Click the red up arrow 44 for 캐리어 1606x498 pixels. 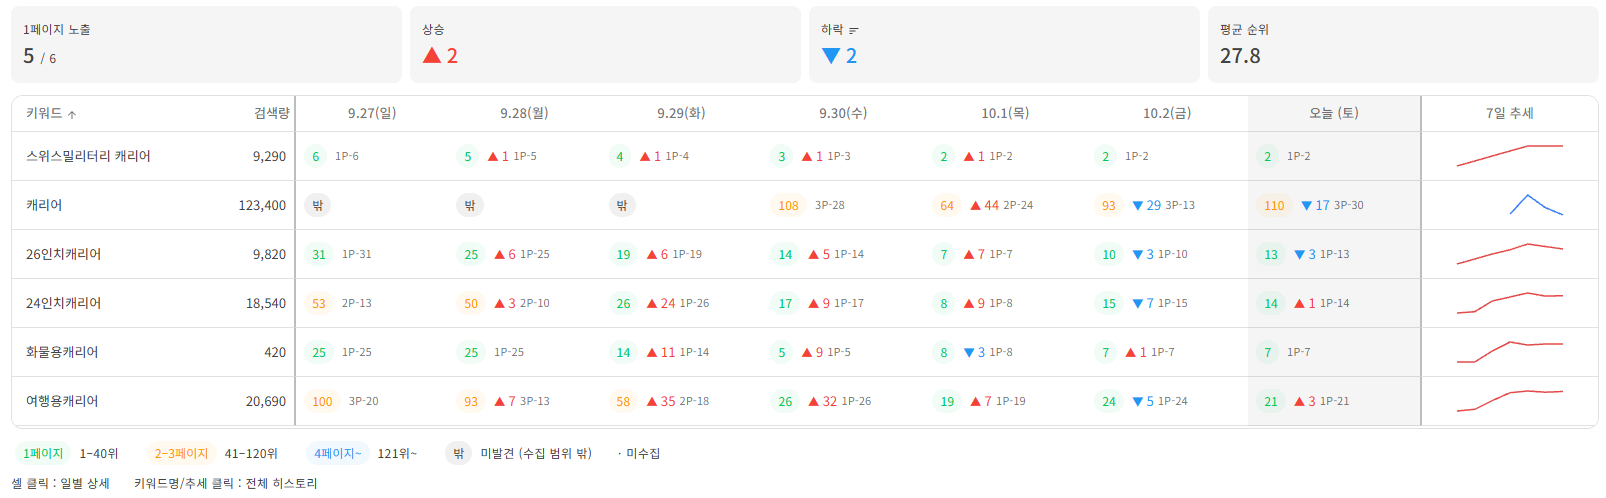985,205
